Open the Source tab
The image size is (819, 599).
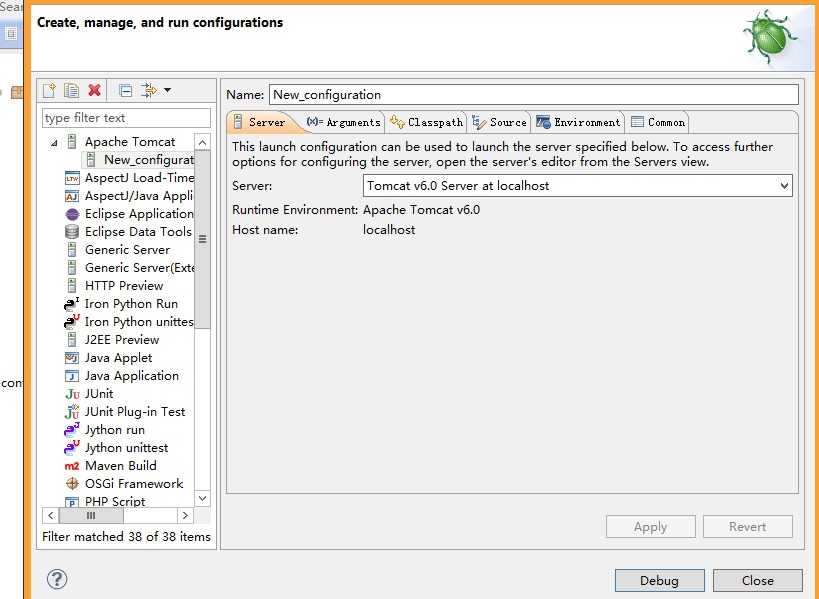(499, 122)
